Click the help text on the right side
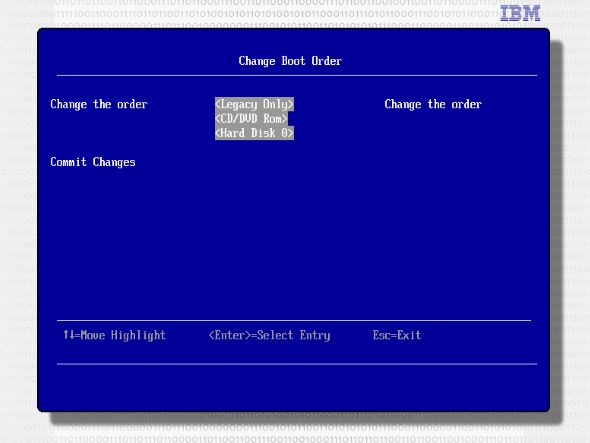This screenshot has height=443, width=590. [433, 104]
